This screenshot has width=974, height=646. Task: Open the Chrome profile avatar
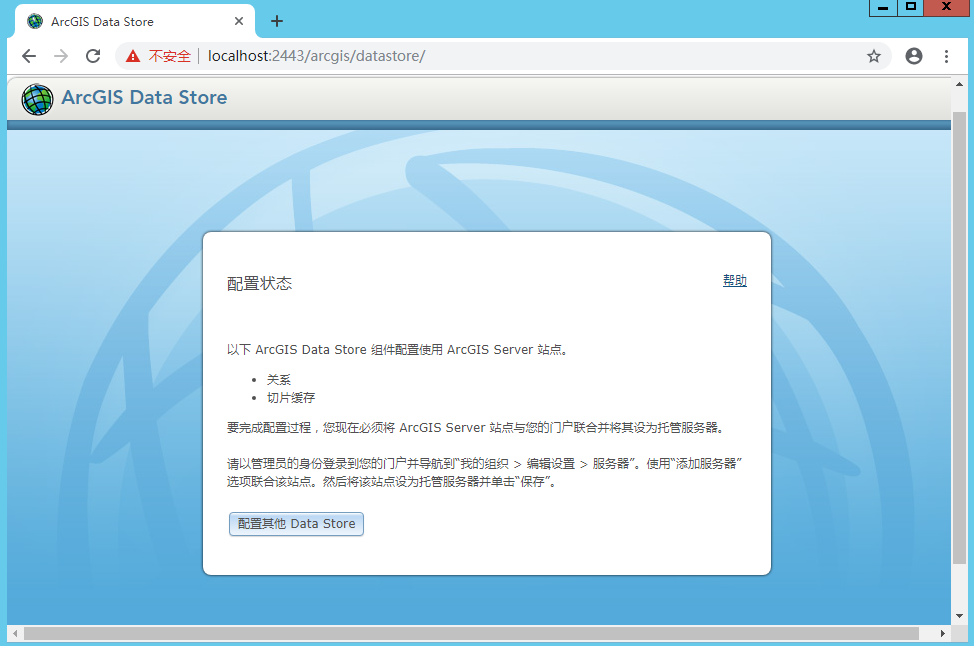[x=914, y=56]
